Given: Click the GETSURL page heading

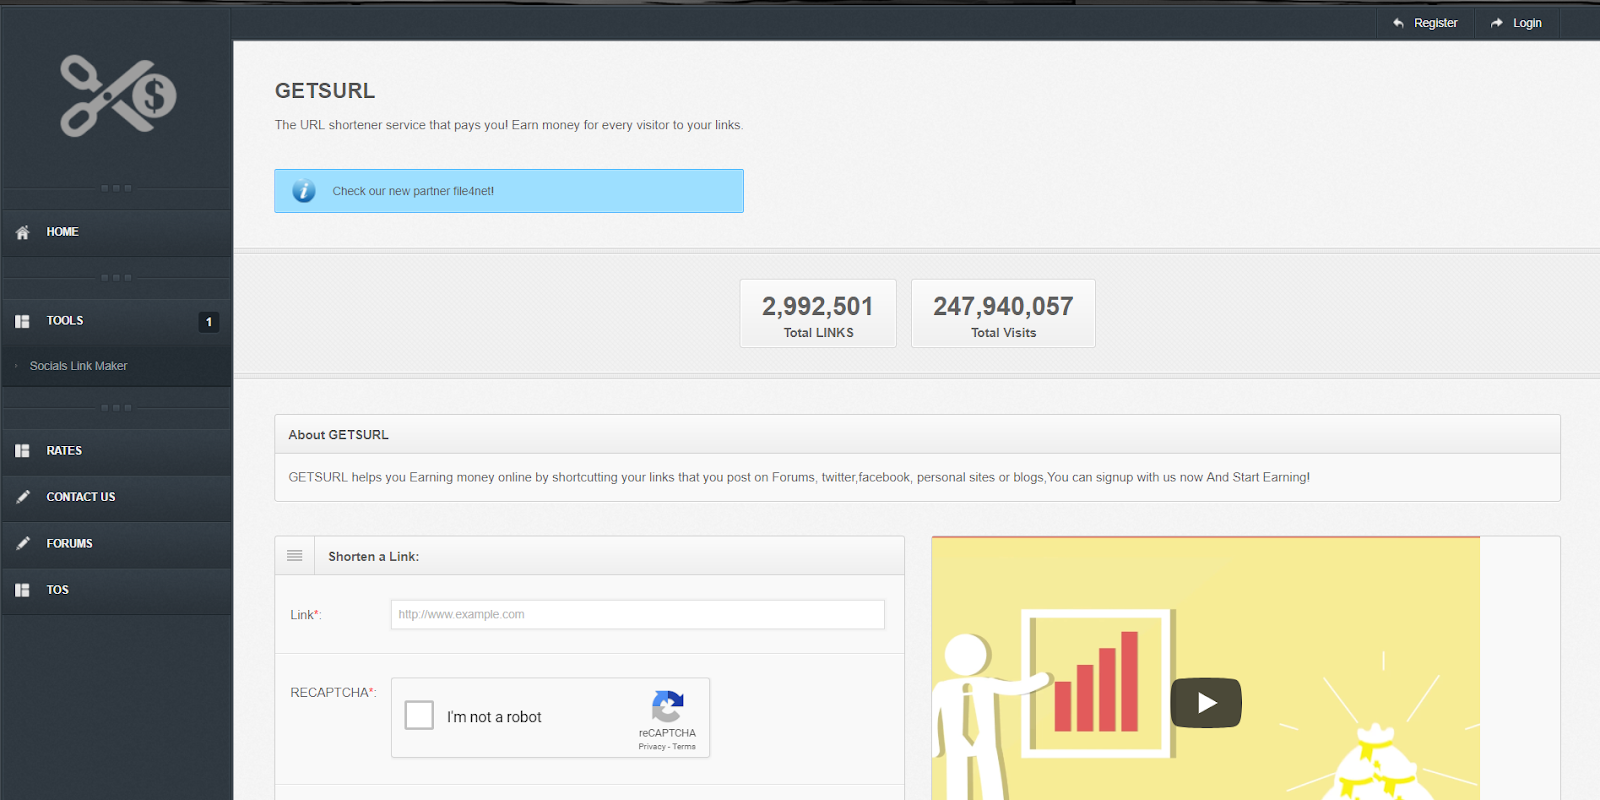Looking at the screenshot, I should pos(325,91).
